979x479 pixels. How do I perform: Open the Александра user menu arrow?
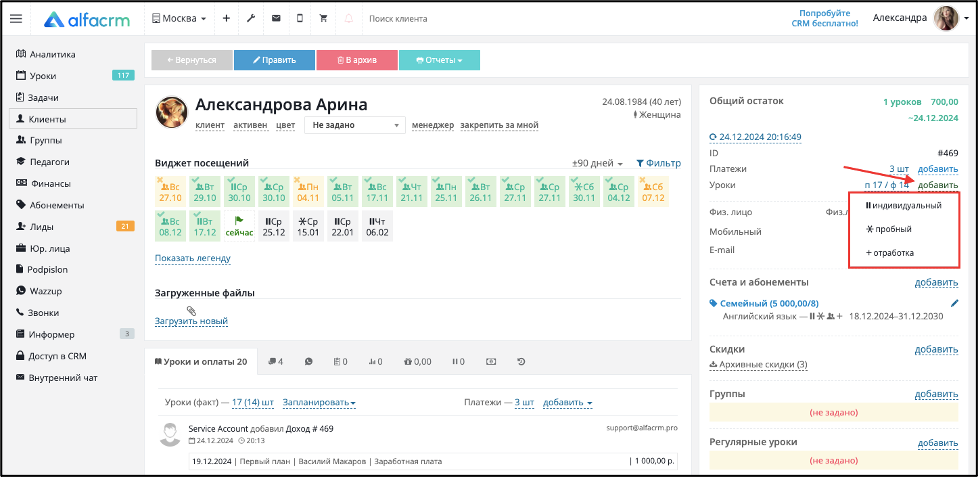click(966, 19)
